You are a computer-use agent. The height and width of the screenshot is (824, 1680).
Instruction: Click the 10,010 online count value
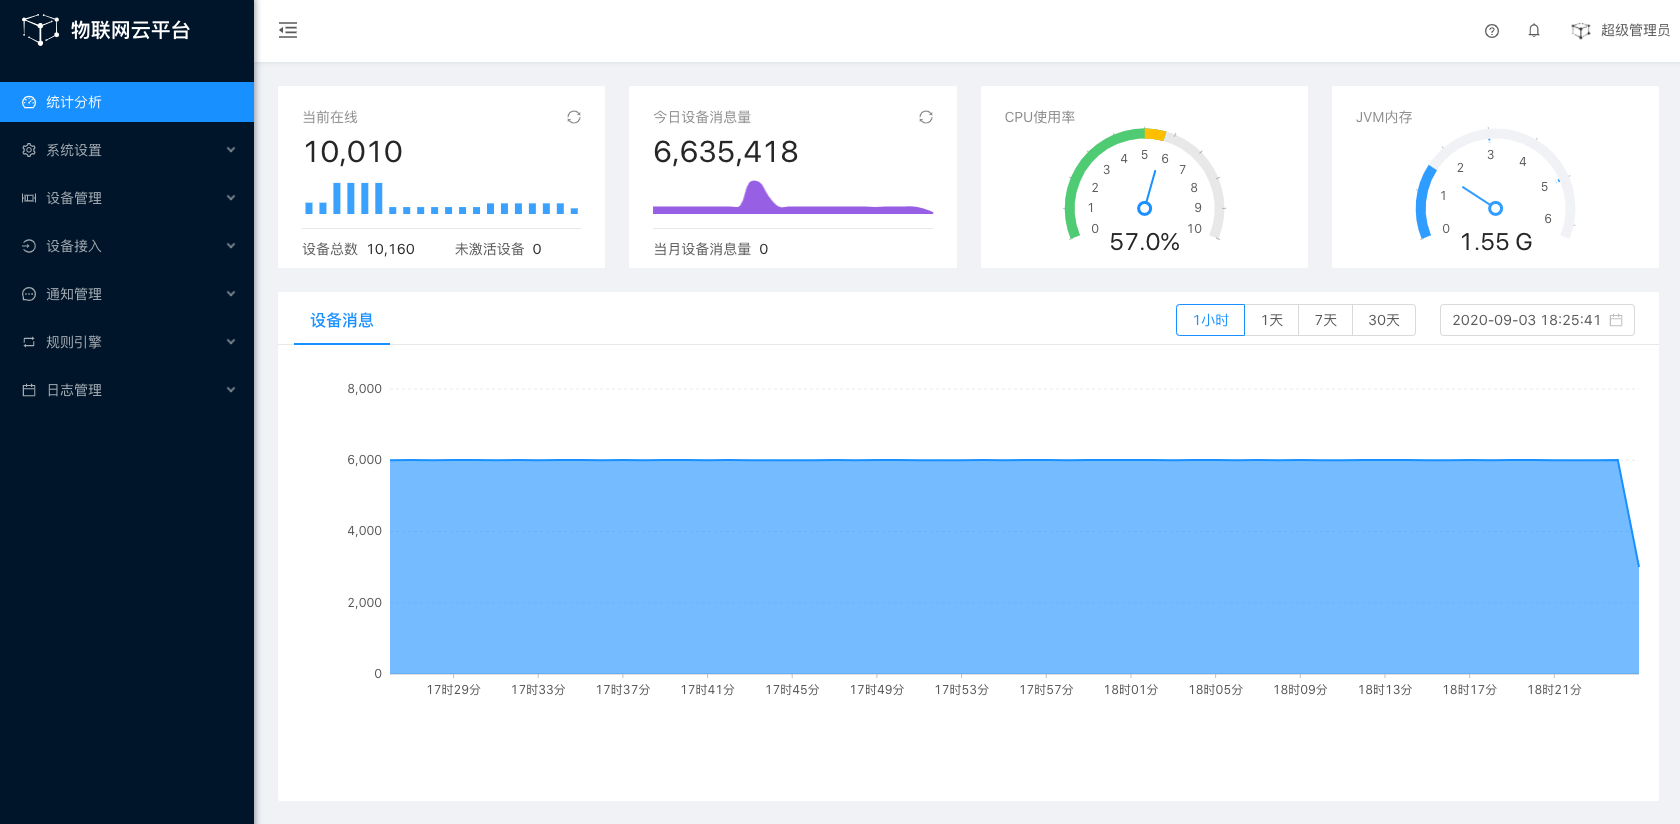353,152
